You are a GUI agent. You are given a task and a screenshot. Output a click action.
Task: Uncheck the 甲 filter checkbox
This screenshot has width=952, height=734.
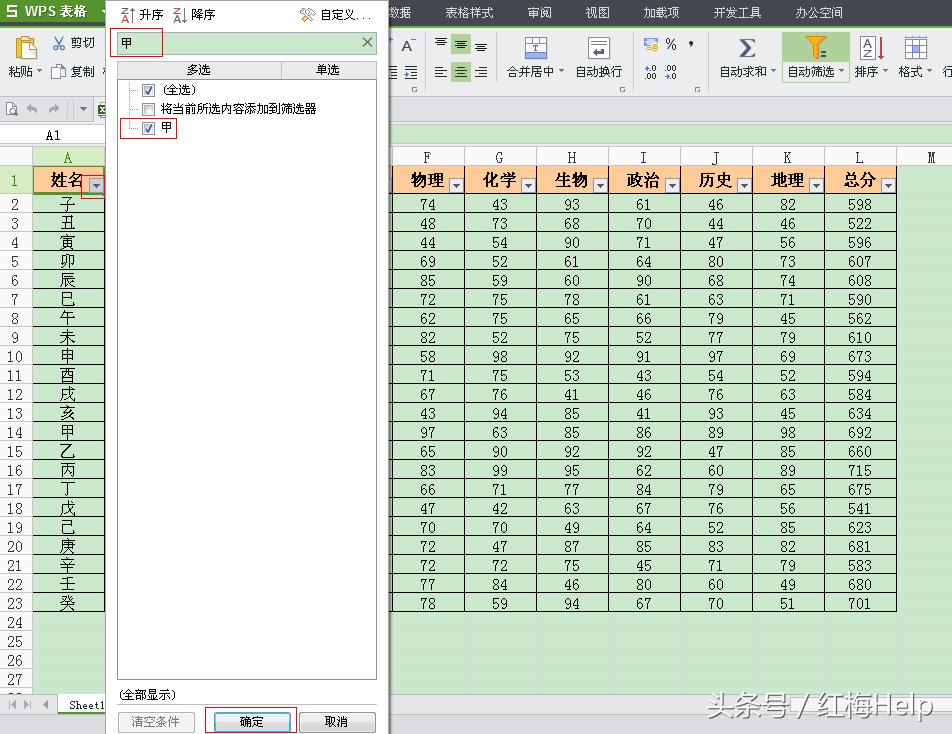pyautogui.click(x=147, y=129)
